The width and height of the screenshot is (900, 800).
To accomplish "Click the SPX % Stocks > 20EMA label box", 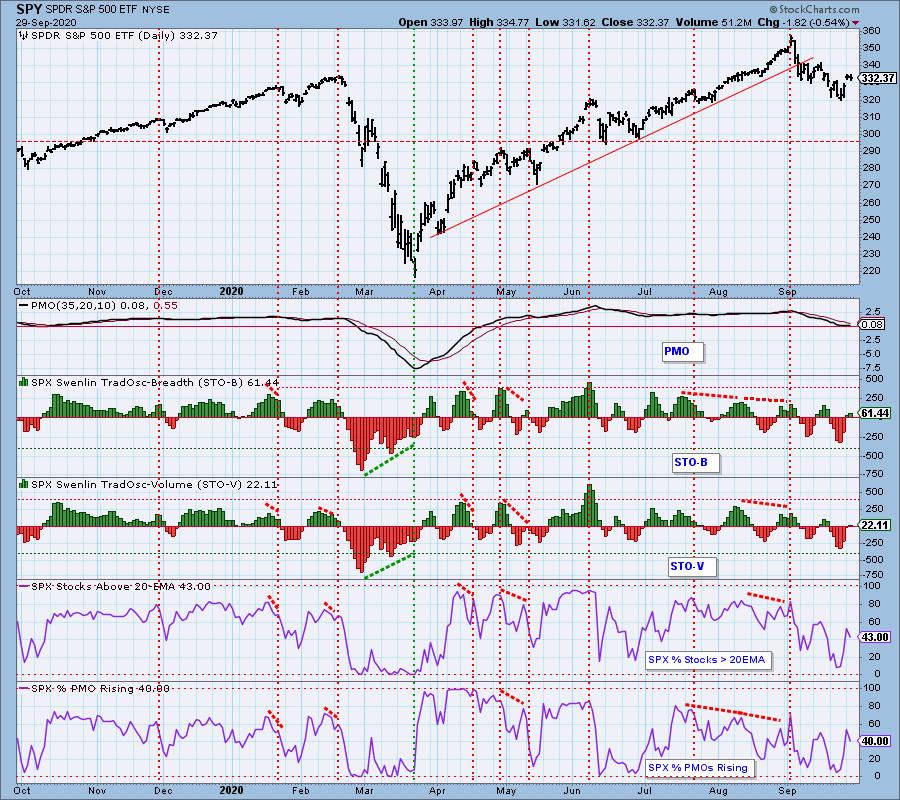I will pos(707,659).
